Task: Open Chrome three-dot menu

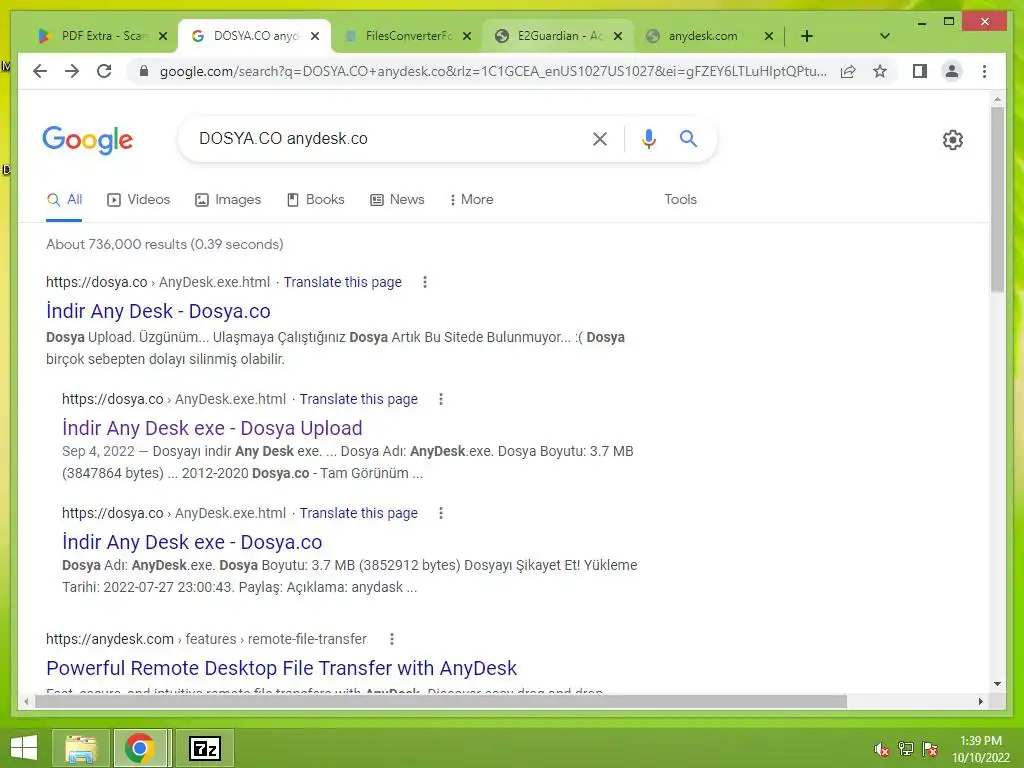Action: (984, 71)
